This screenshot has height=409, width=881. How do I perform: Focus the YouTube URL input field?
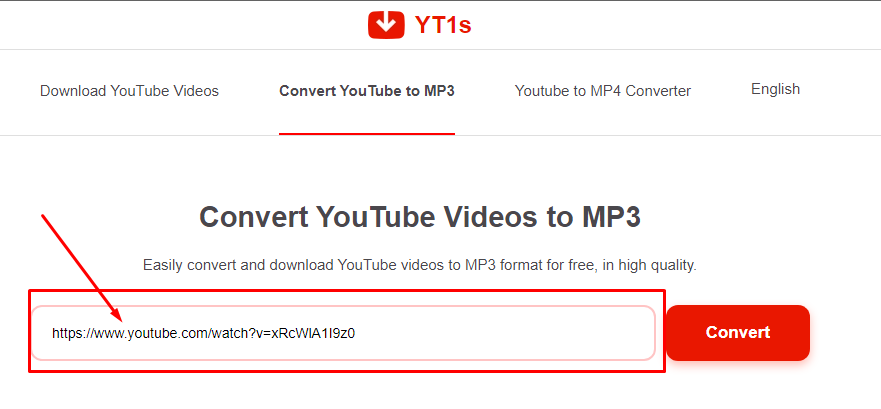(343, 333)
